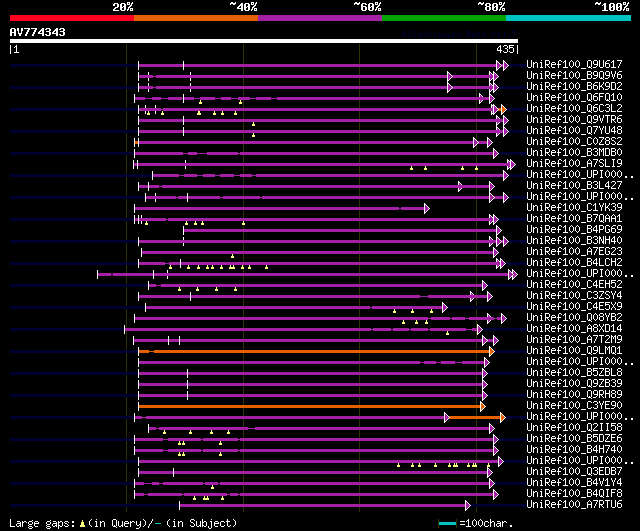Select the UniRef100_Q9LMQ1 label
This screenshot has height=531, width=640.
pyautogui.click(x=574, y=351)
